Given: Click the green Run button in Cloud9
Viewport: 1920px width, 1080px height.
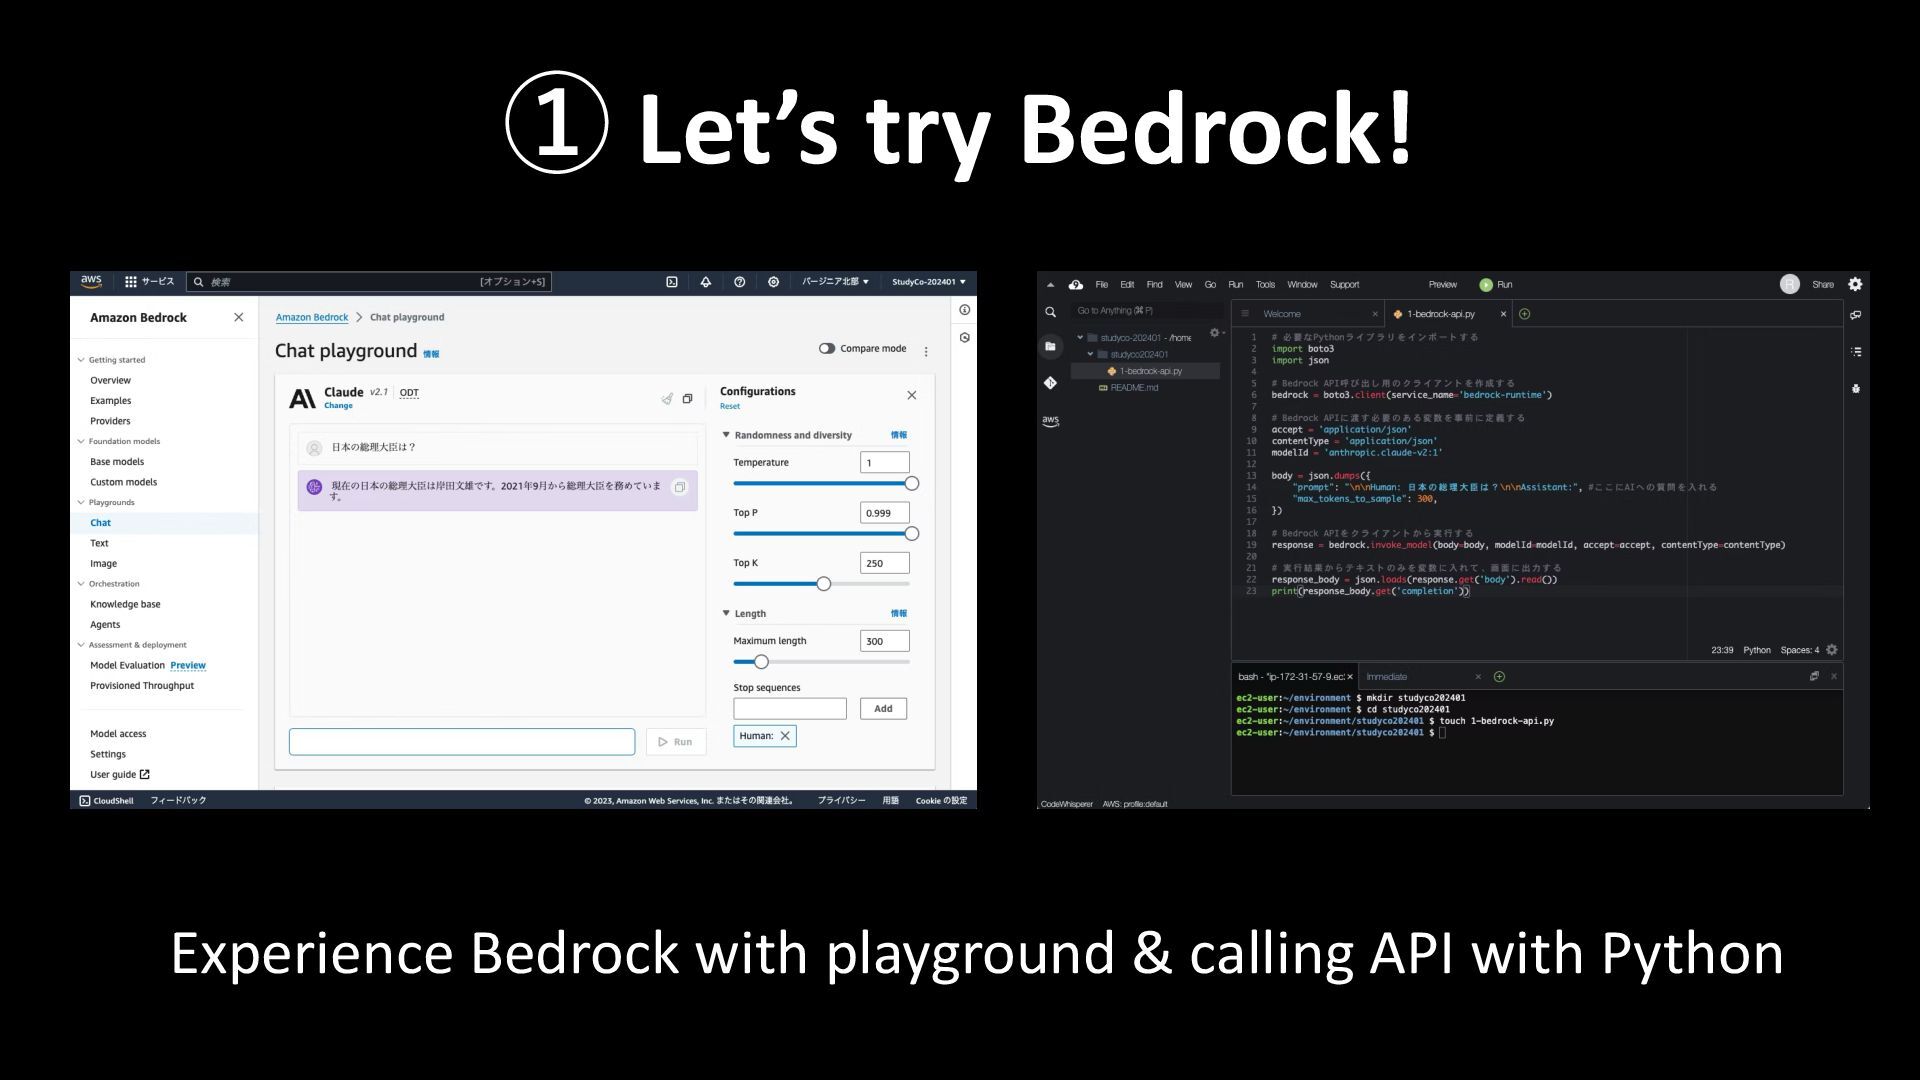Looking at the screenshot, I should [1496, 285].
